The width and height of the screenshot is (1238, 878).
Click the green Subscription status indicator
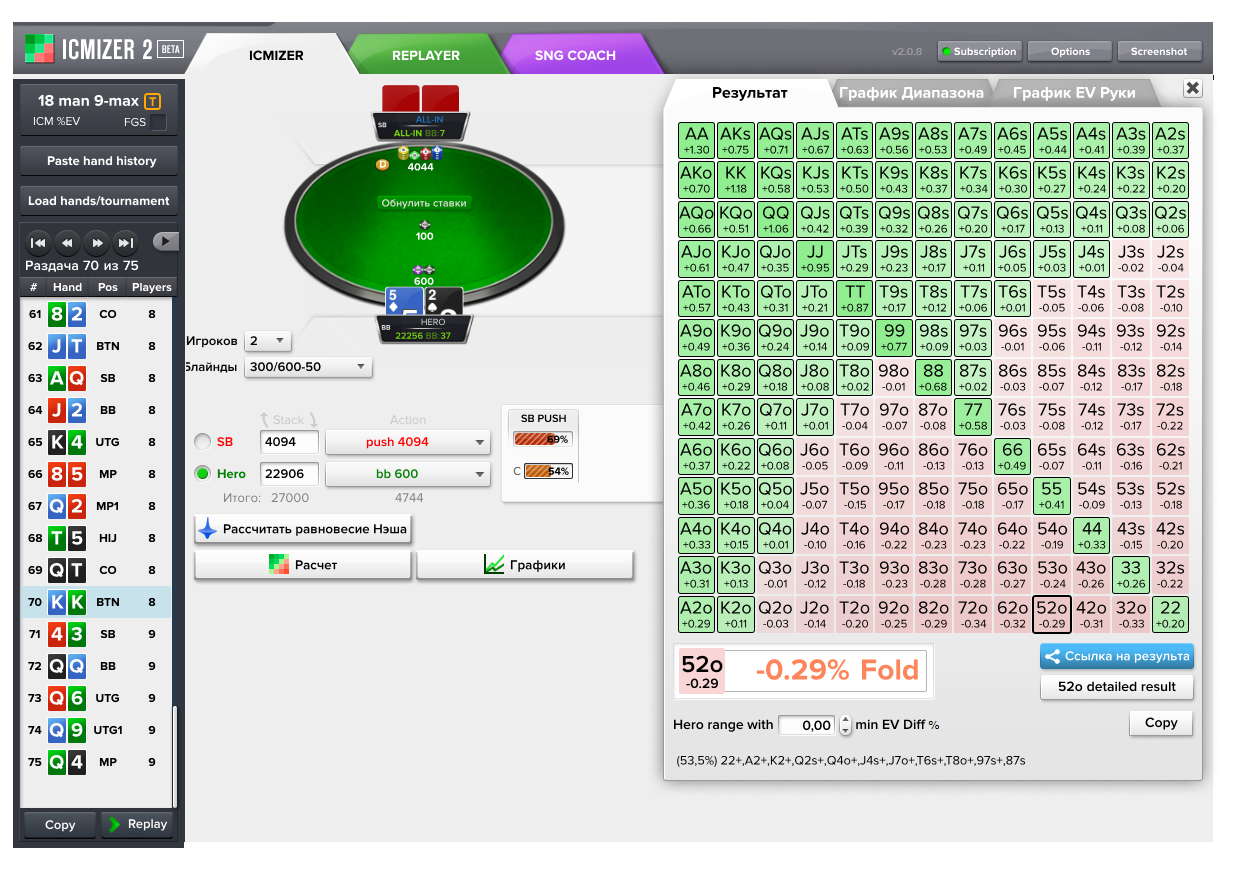(x=945, y=51)
